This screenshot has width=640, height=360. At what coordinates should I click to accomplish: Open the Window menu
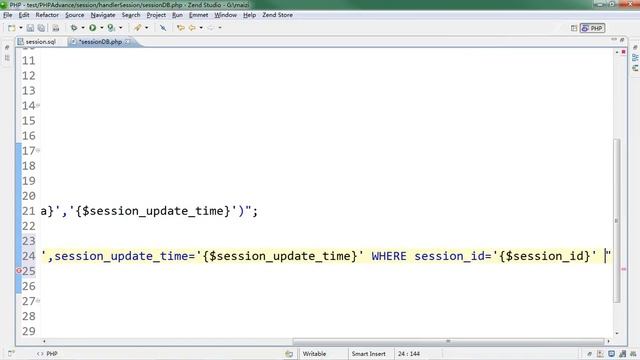point(225,15)
